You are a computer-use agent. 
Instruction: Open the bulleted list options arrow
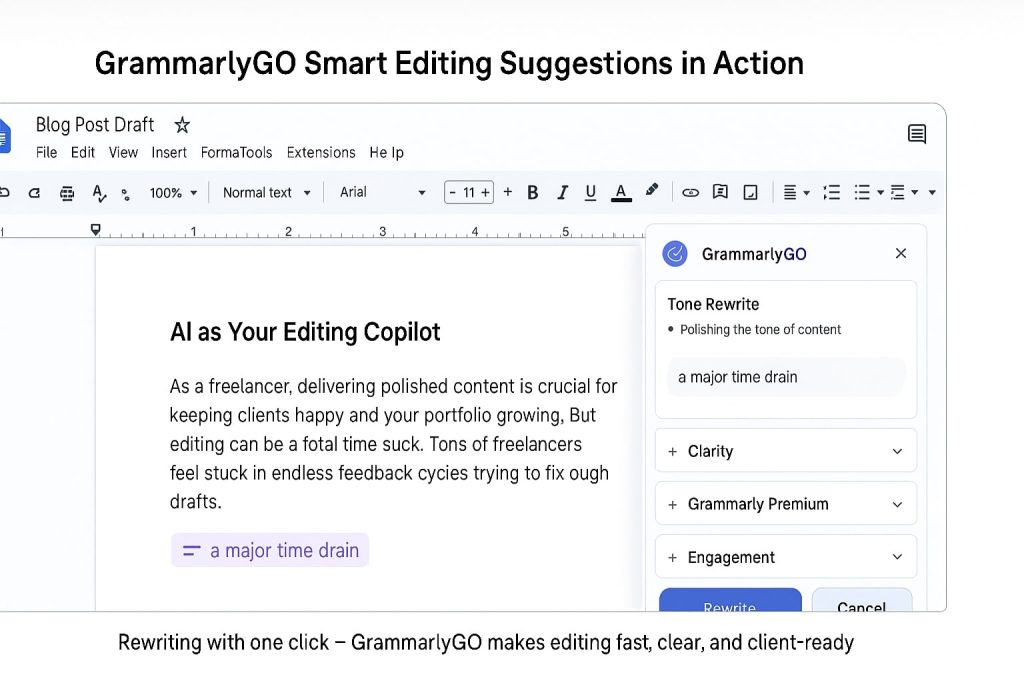coord(880,193)
